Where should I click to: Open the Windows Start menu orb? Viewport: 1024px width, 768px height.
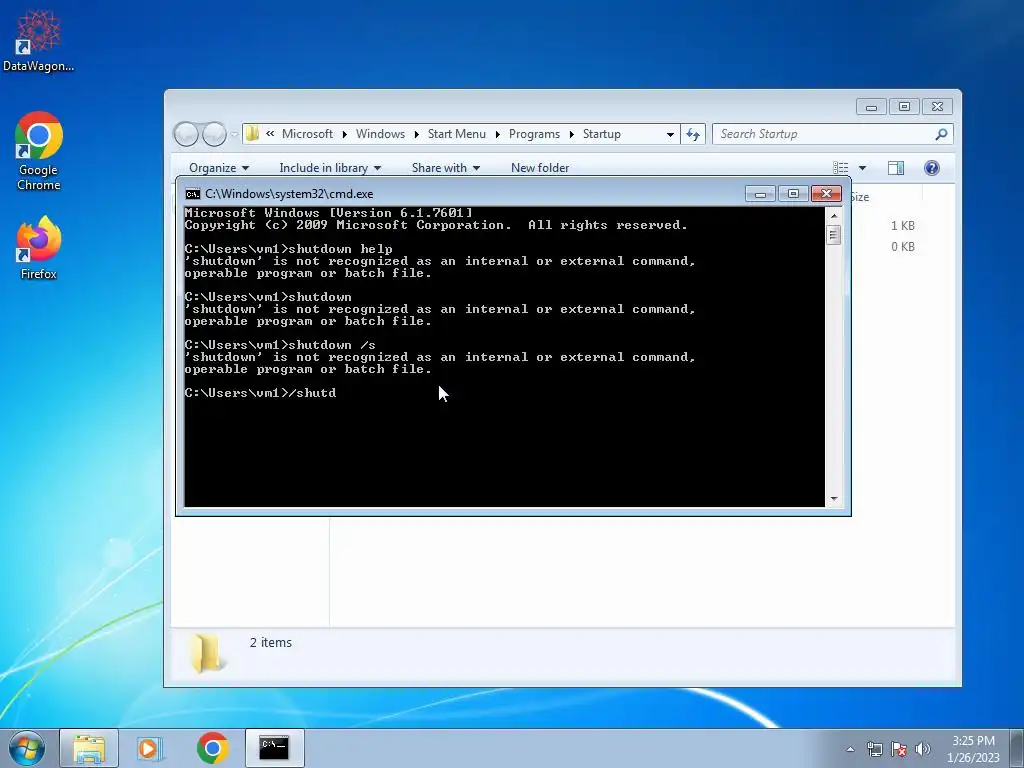pos(27,748)
